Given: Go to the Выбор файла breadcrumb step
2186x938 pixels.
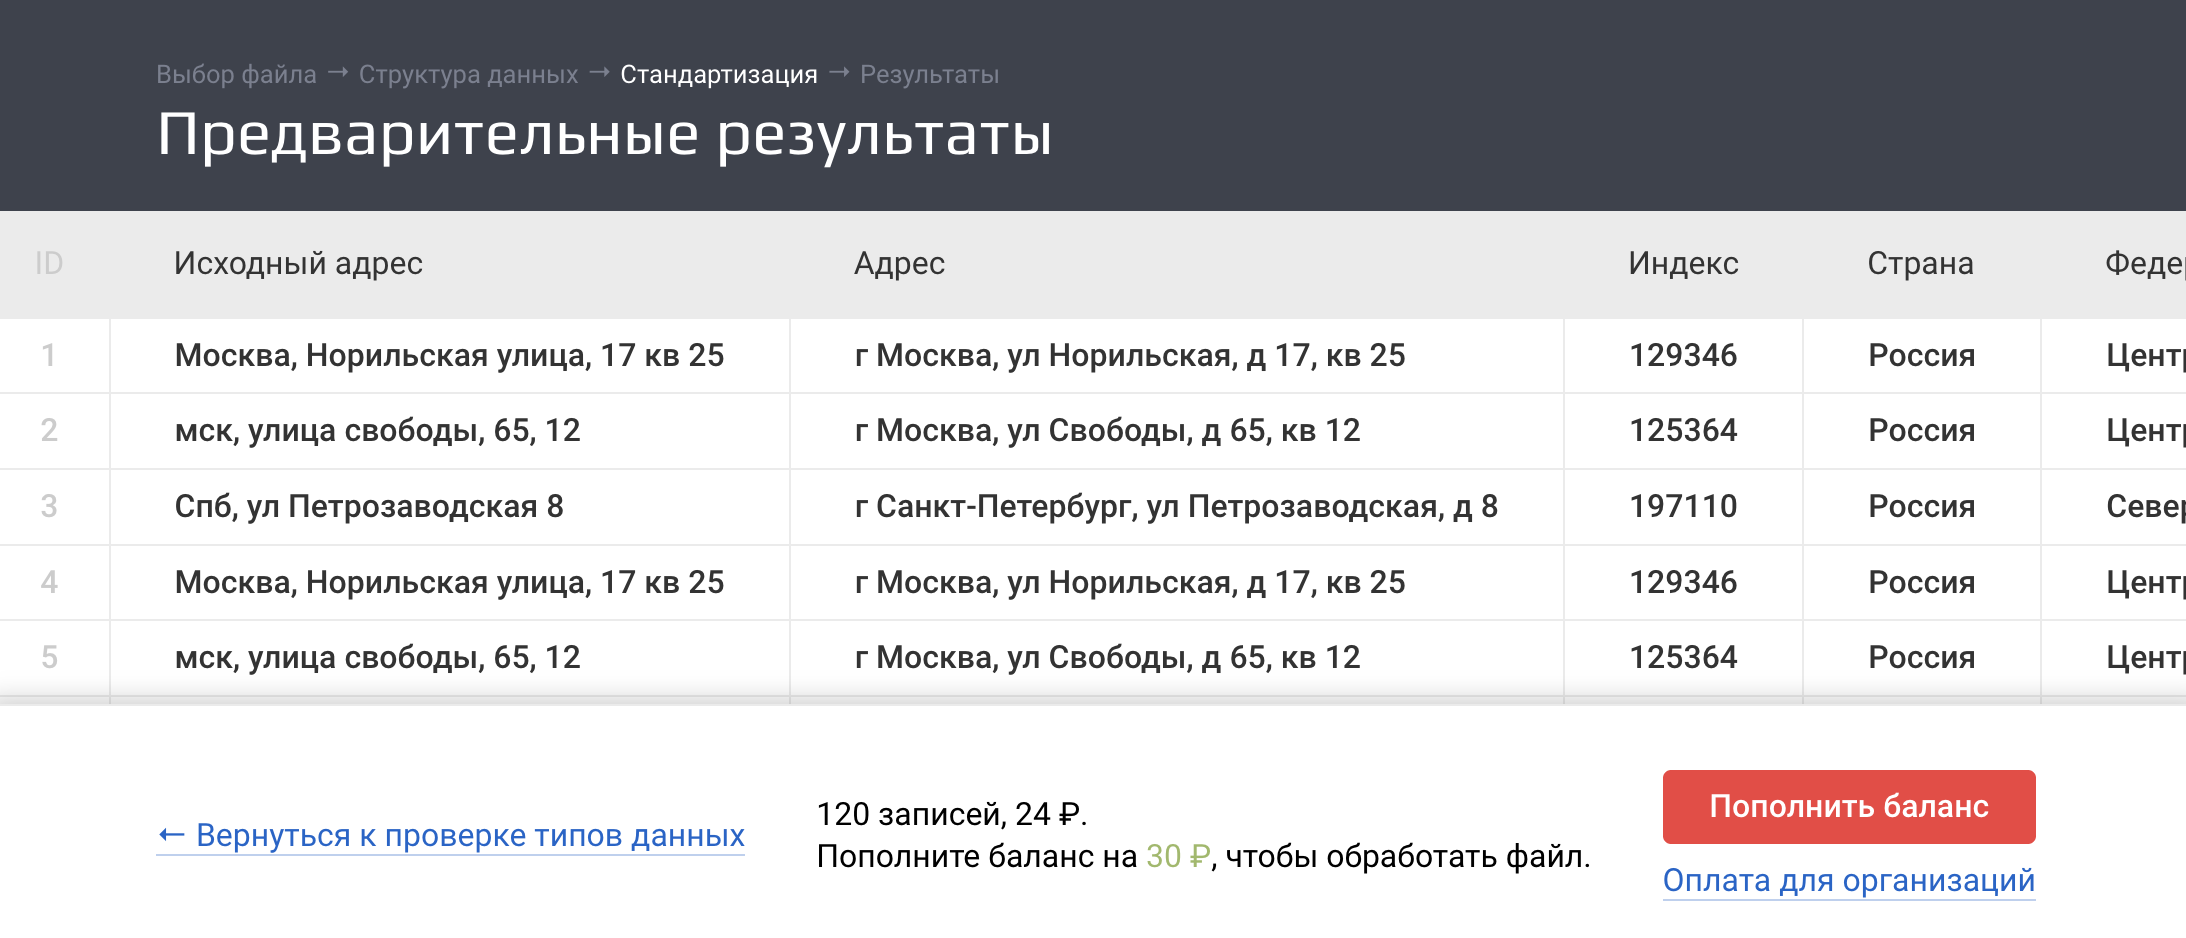Looking at the screenshot, I should click(x=236, y=75).
